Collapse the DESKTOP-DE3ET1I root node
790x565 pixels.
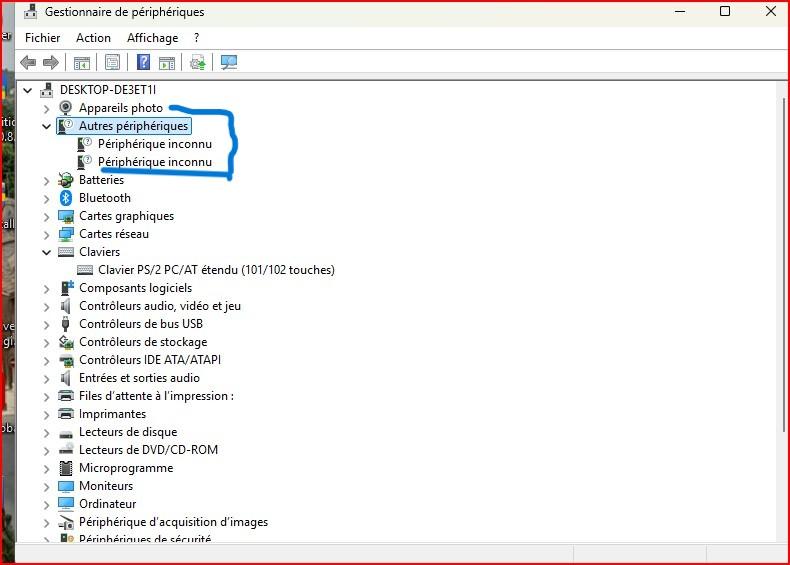tap(28, 90)
